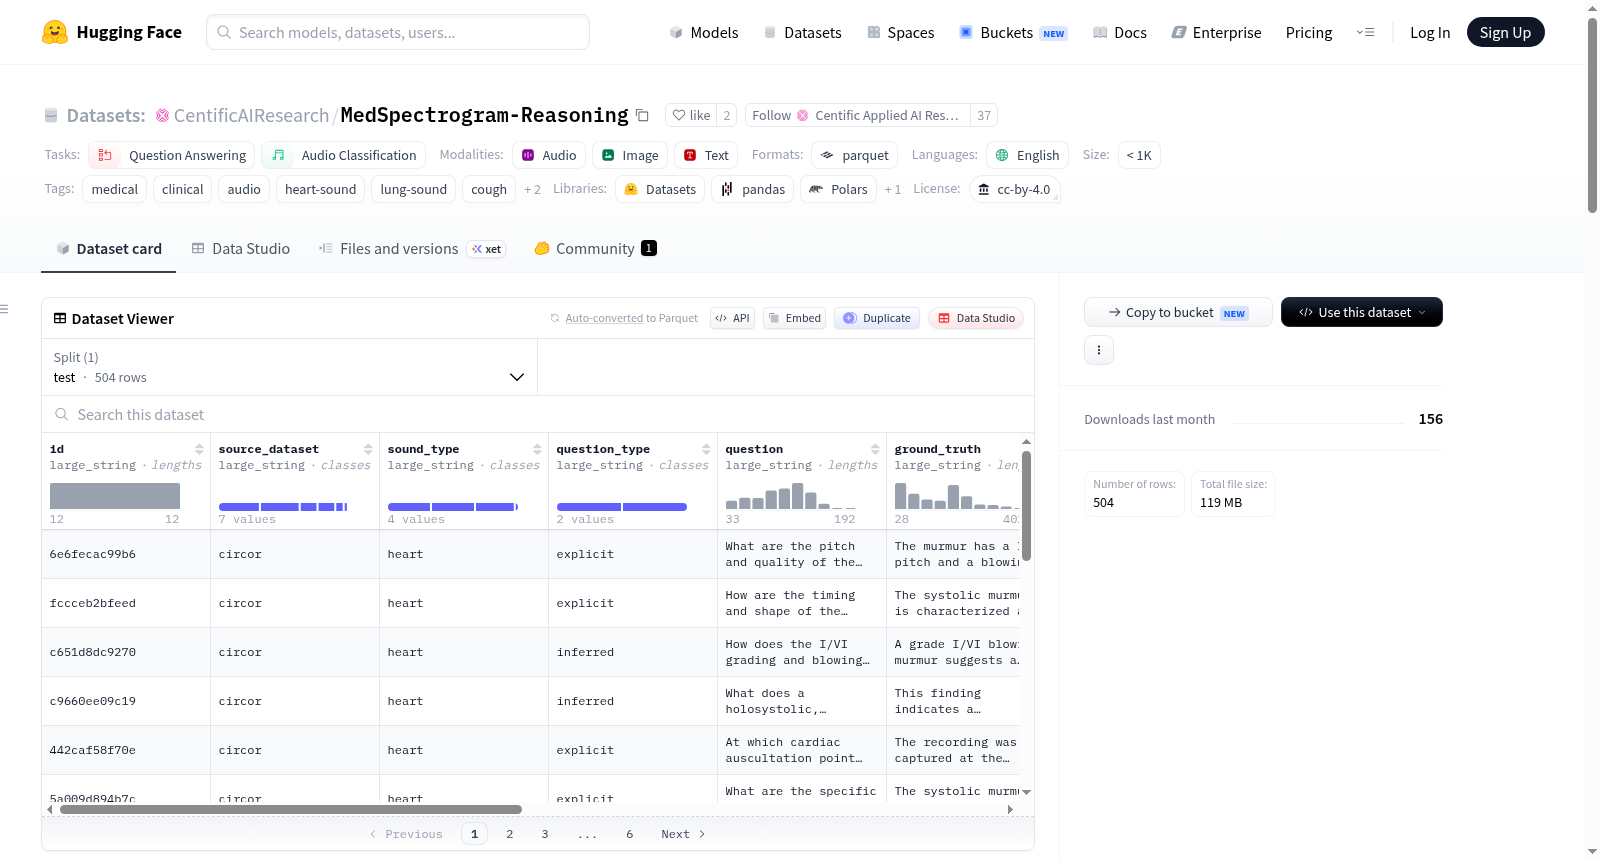1600x861 pixels.
Task: Sort by the id column
Action: [x=199, y=449]
